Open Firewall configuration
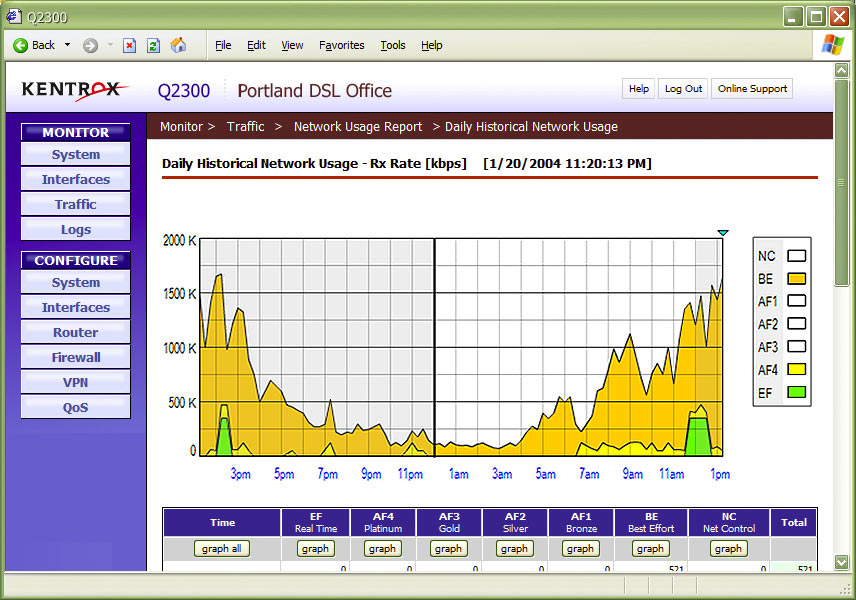Viewport: 856px width, 600px height. pos(76,358)
